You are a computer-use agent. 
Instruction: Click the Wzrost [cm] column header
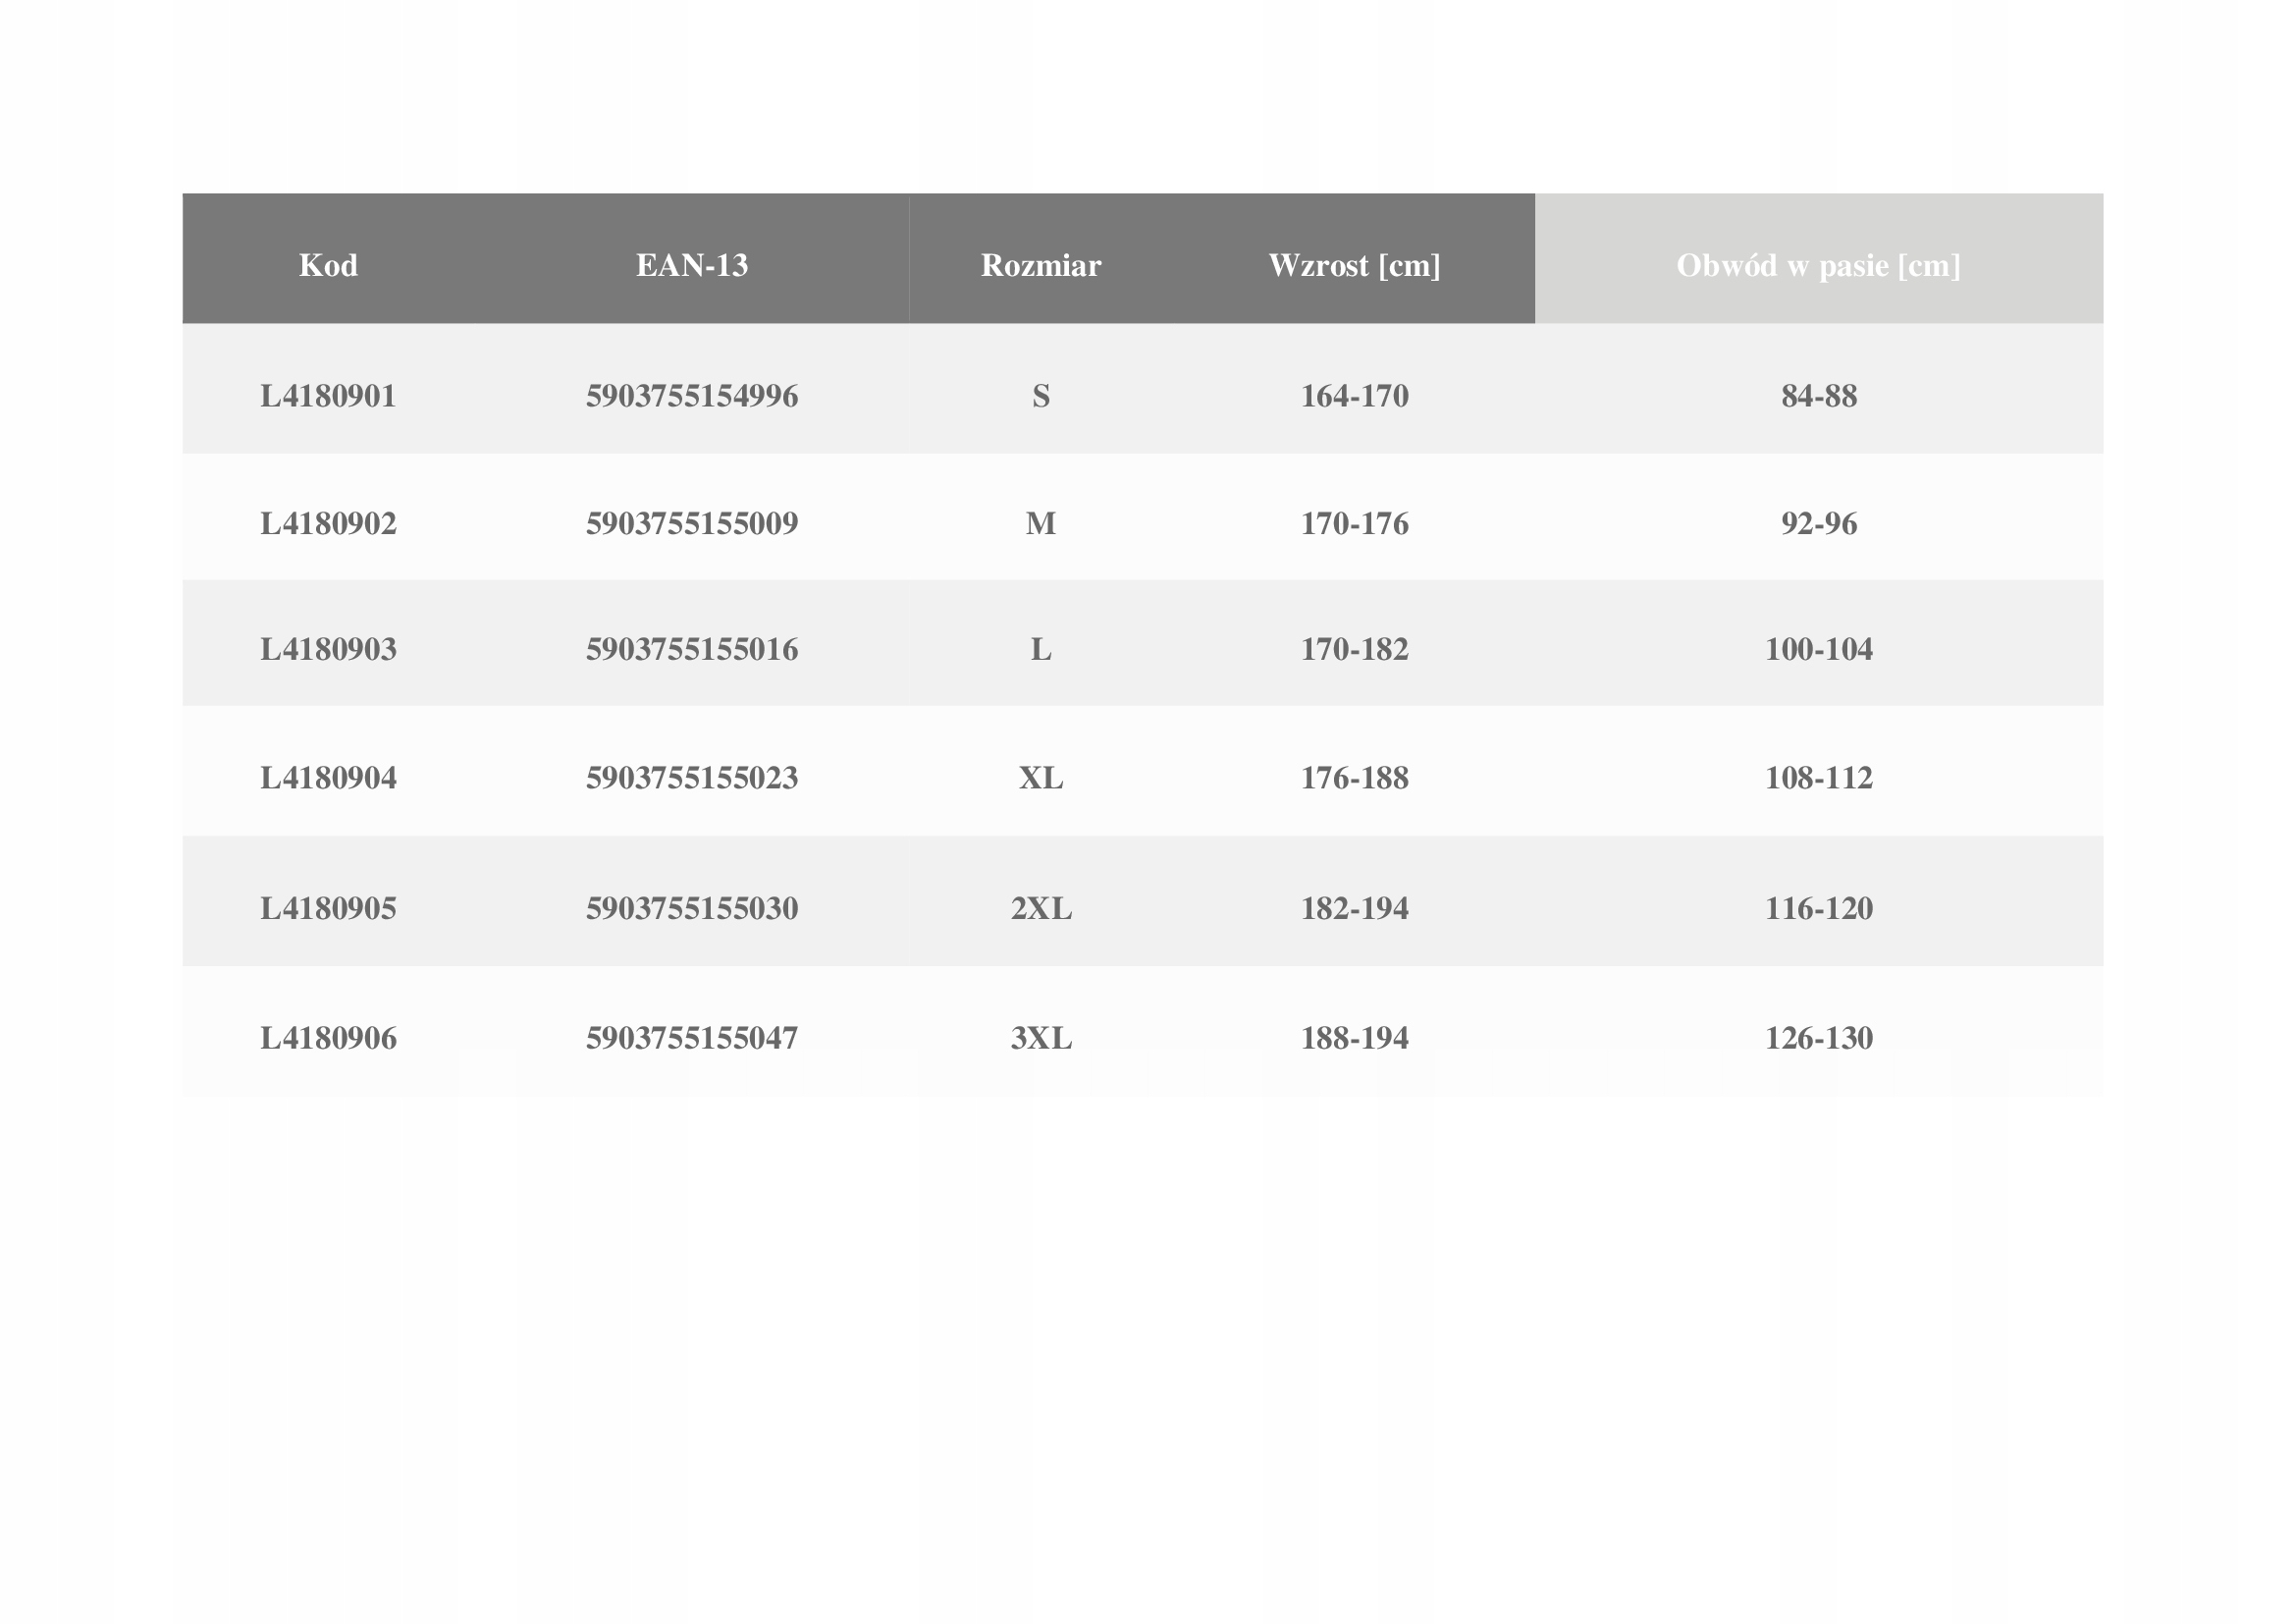tap(1354, 265)
